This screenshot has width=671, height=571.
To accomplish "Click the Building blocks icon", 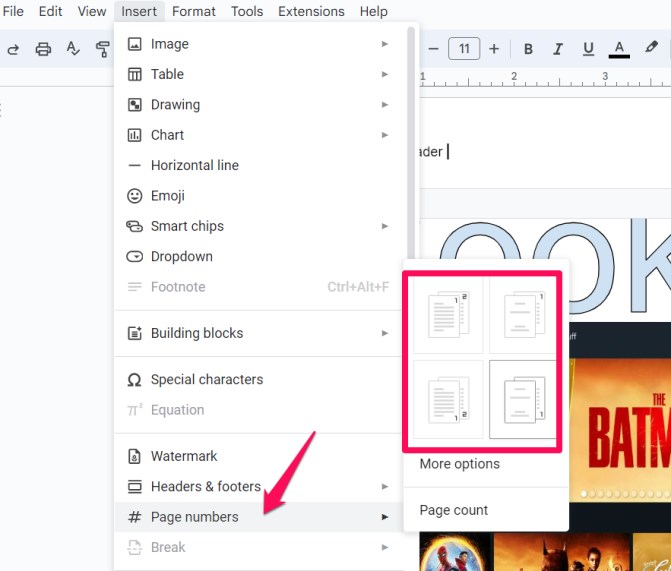I will click(134, 333).
